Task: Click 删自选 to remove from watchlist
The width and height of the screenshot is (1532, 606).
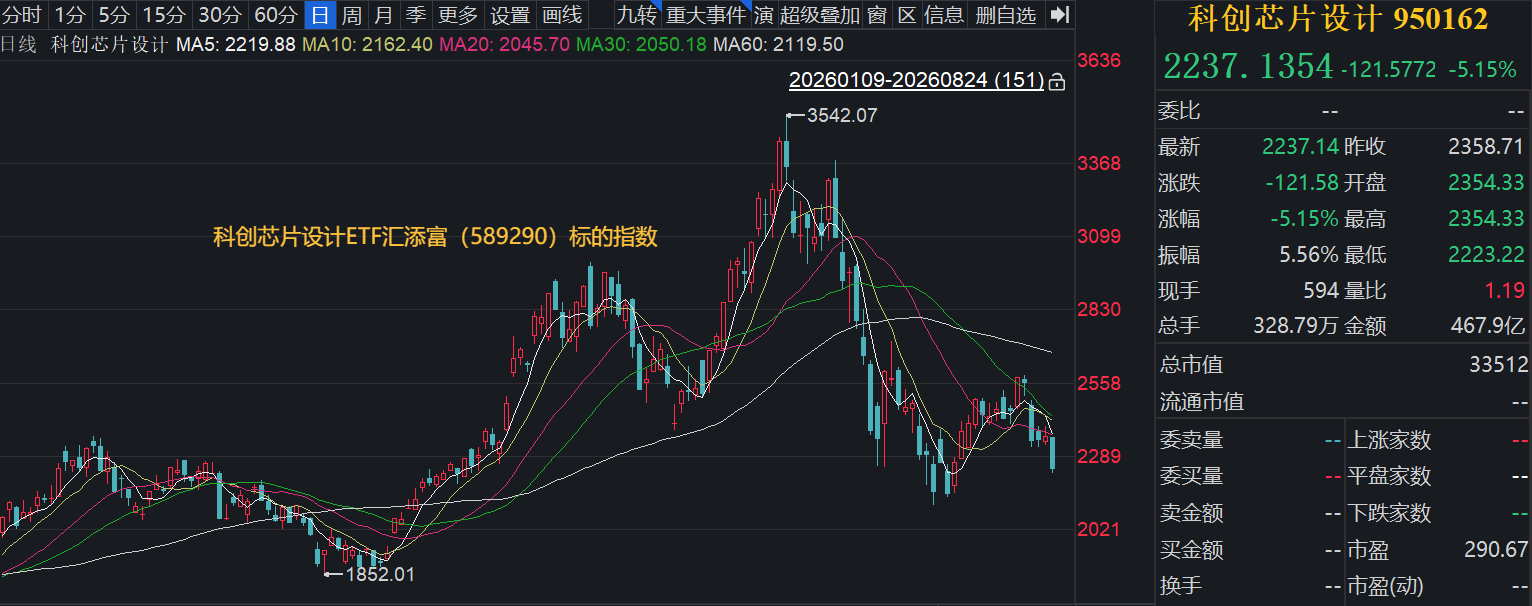Action: coord(1007,15)
